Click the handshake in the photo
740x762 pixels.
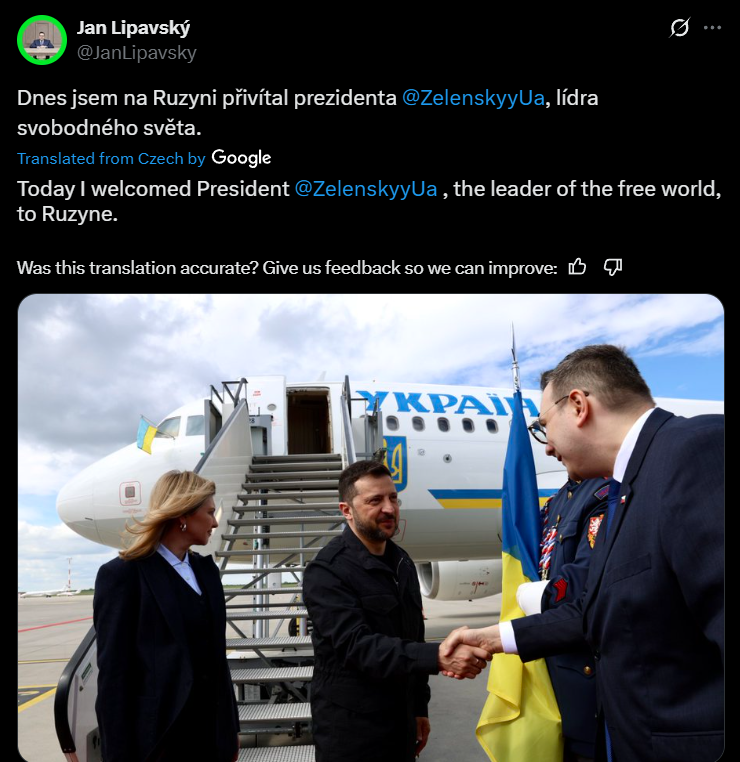coord(465,651)
